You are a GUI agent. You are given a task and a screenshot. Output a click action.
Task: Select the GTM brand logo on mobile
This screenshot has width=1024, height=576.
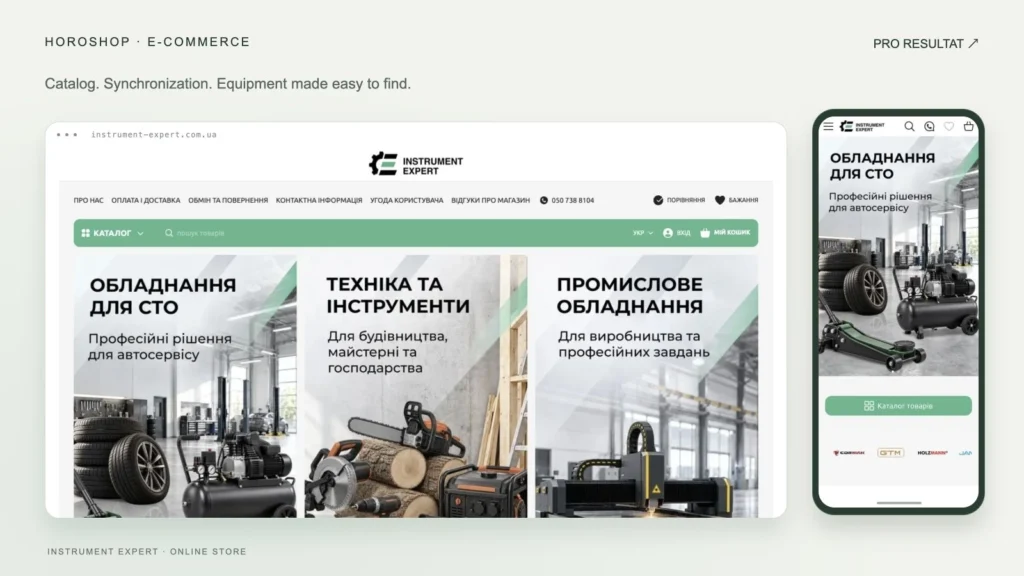[891, 453]
